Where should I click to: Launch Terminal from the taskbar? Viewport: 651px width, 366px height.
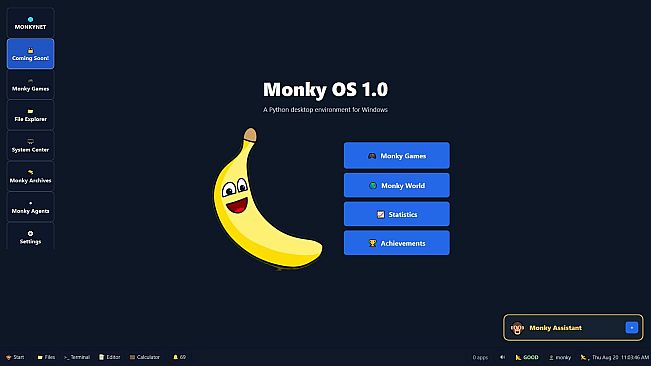(x=77, y=357)
